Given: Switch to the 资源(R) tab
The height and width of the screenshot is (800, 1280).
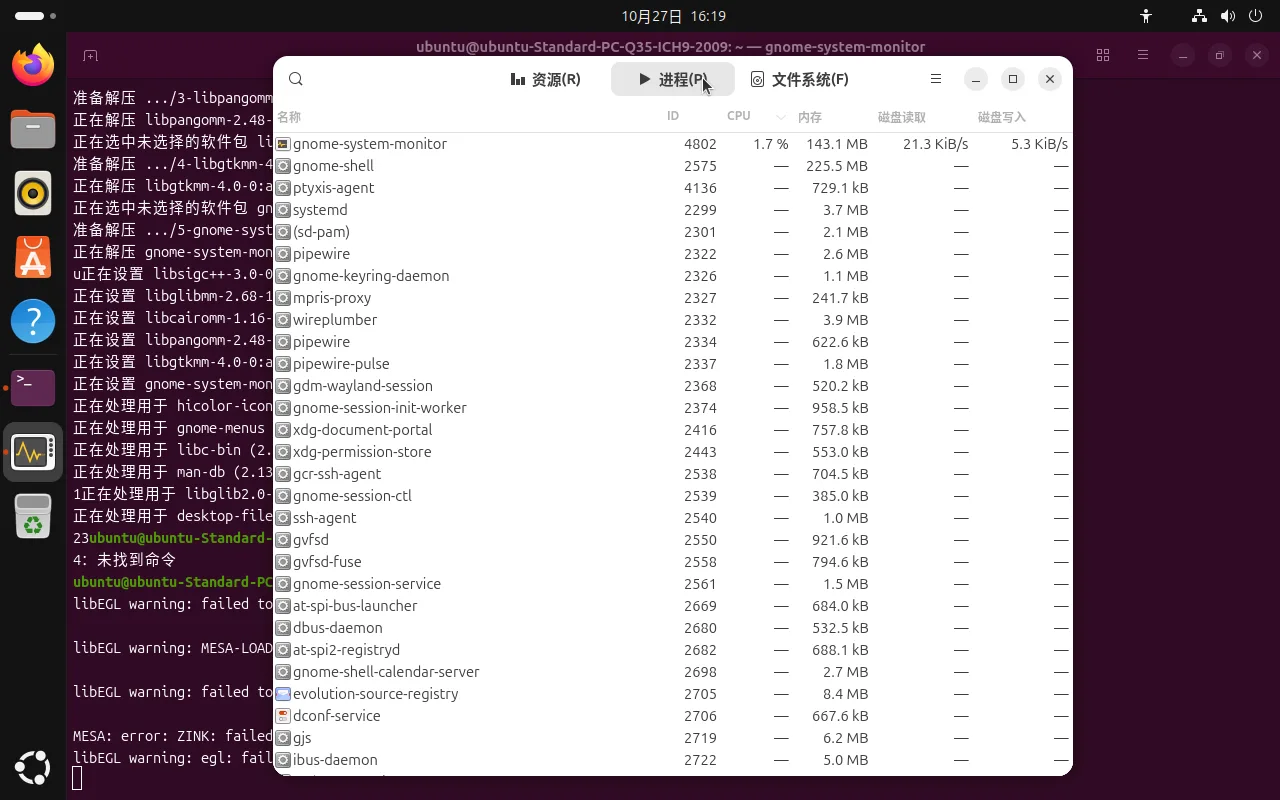Looking at the screenshot, I should click(x=545, y=79).
